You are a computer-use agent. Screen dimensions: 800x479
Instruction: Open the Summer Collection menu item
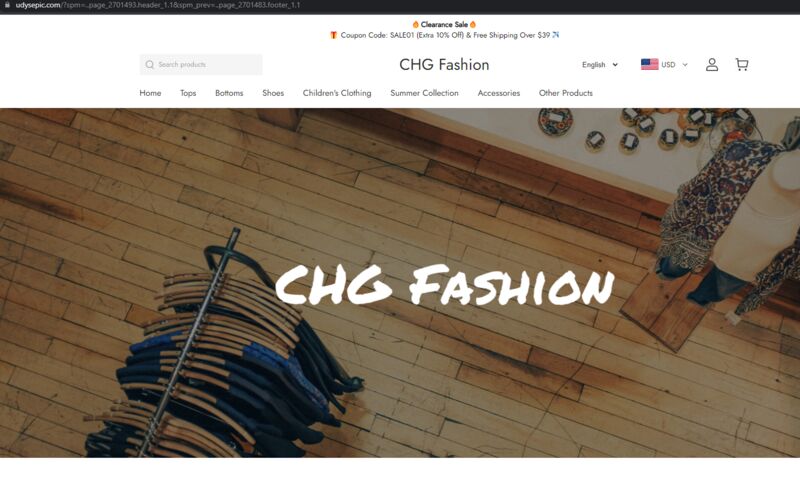tap(424, 93)
